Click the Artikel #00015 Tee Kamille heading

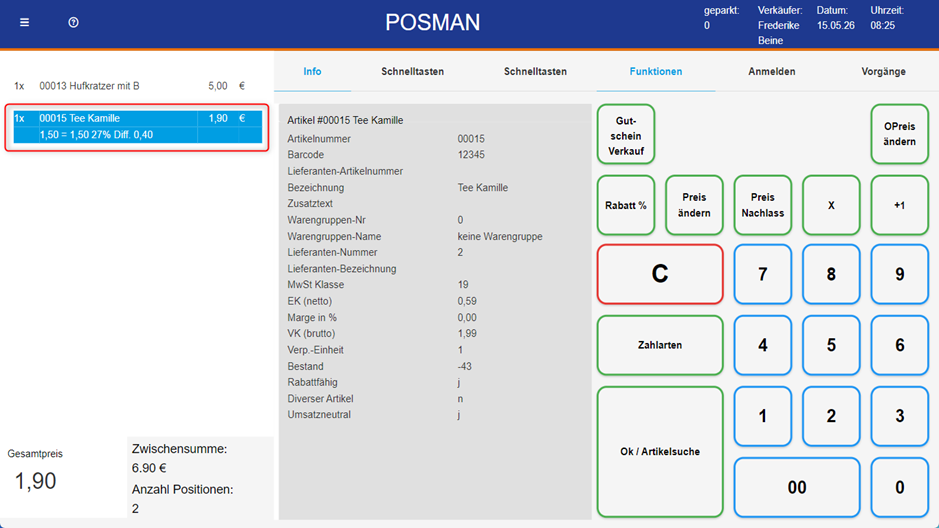pyautogui.click(x=345, y=120)
